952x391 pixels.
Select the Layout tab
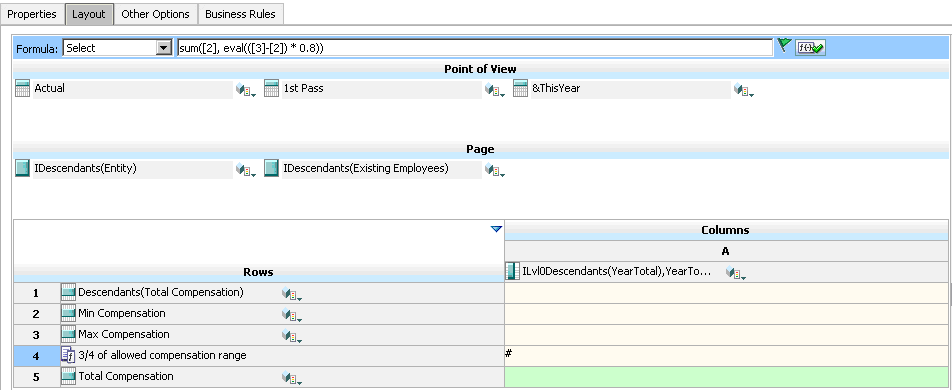click(x=89, y=14)
